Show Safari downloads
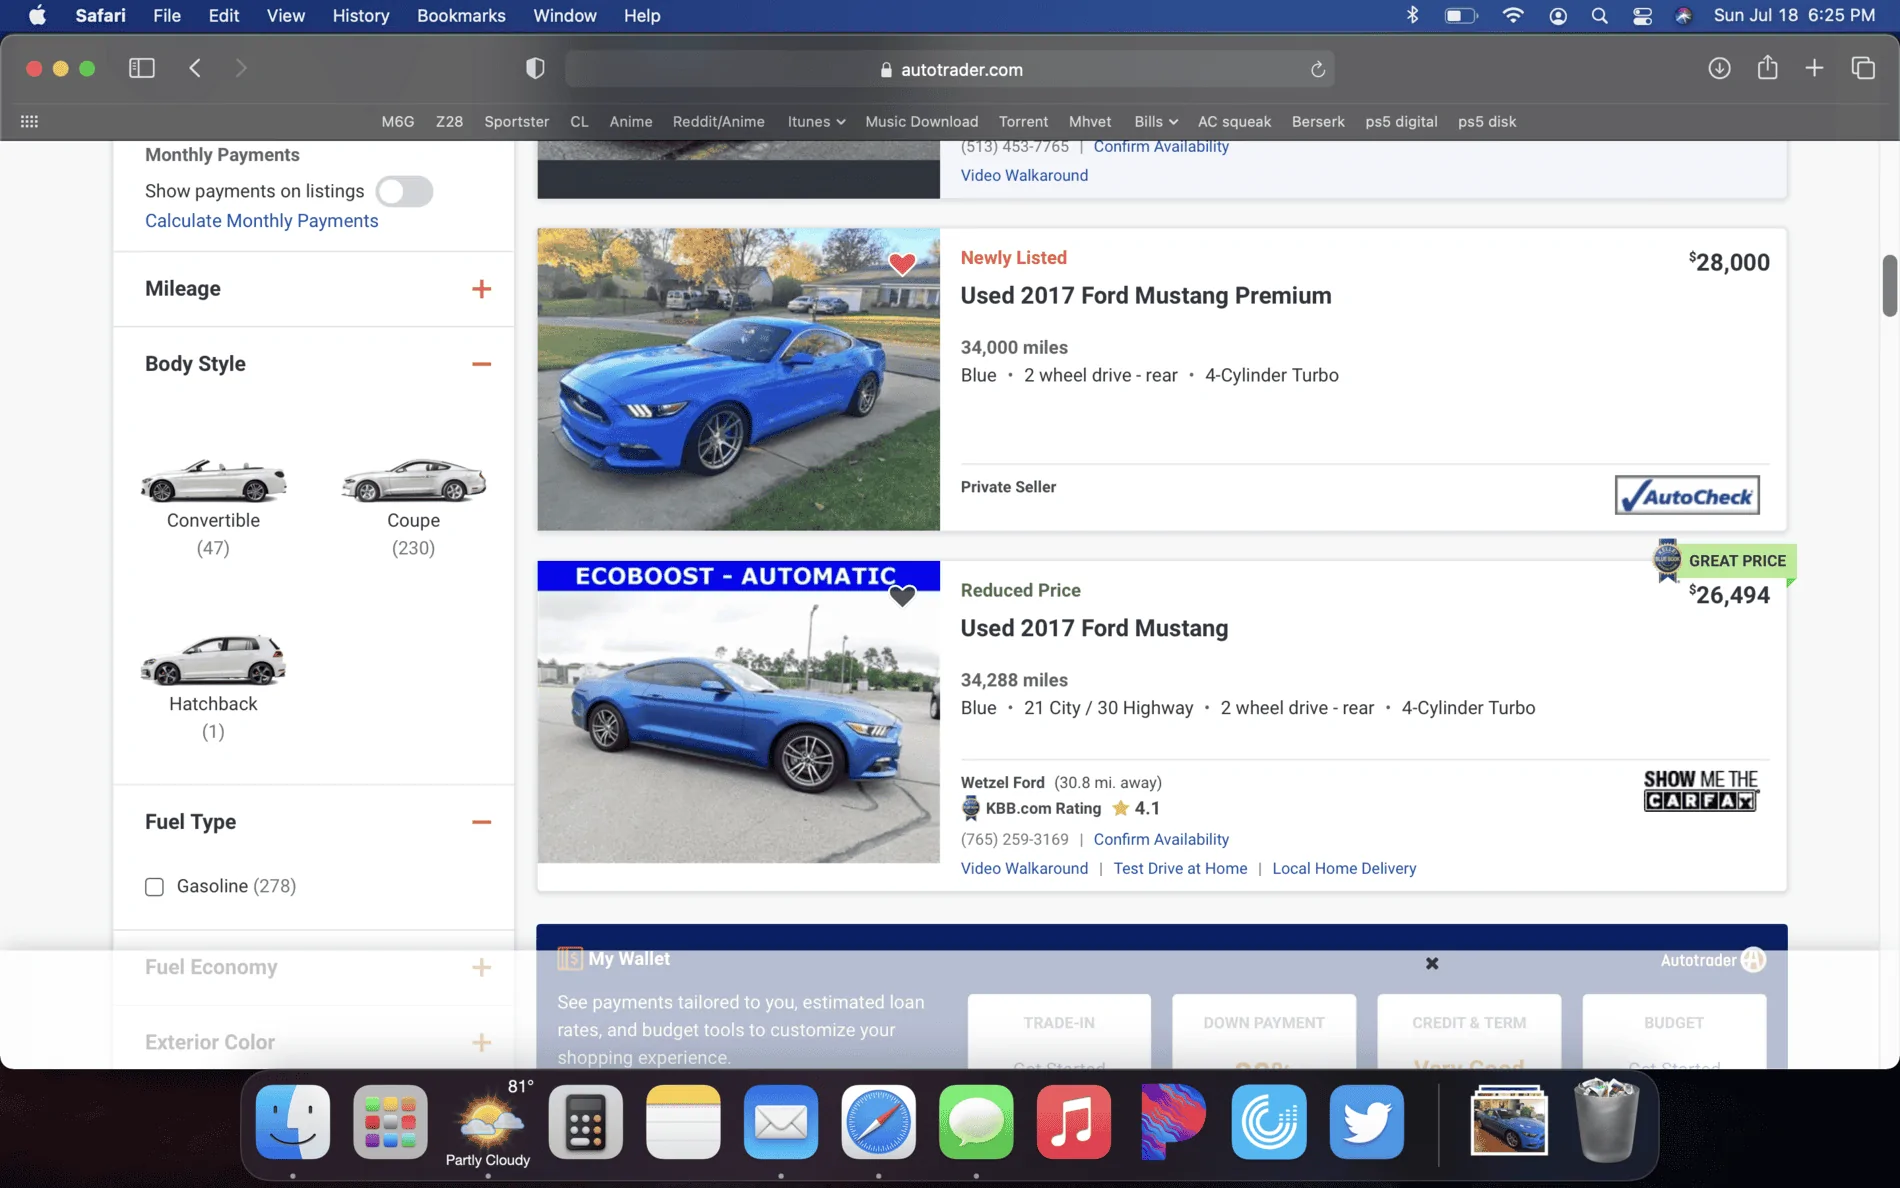Image resolution: width=1900 pixels, height=1188 pixels. [x=1719, y=68]
